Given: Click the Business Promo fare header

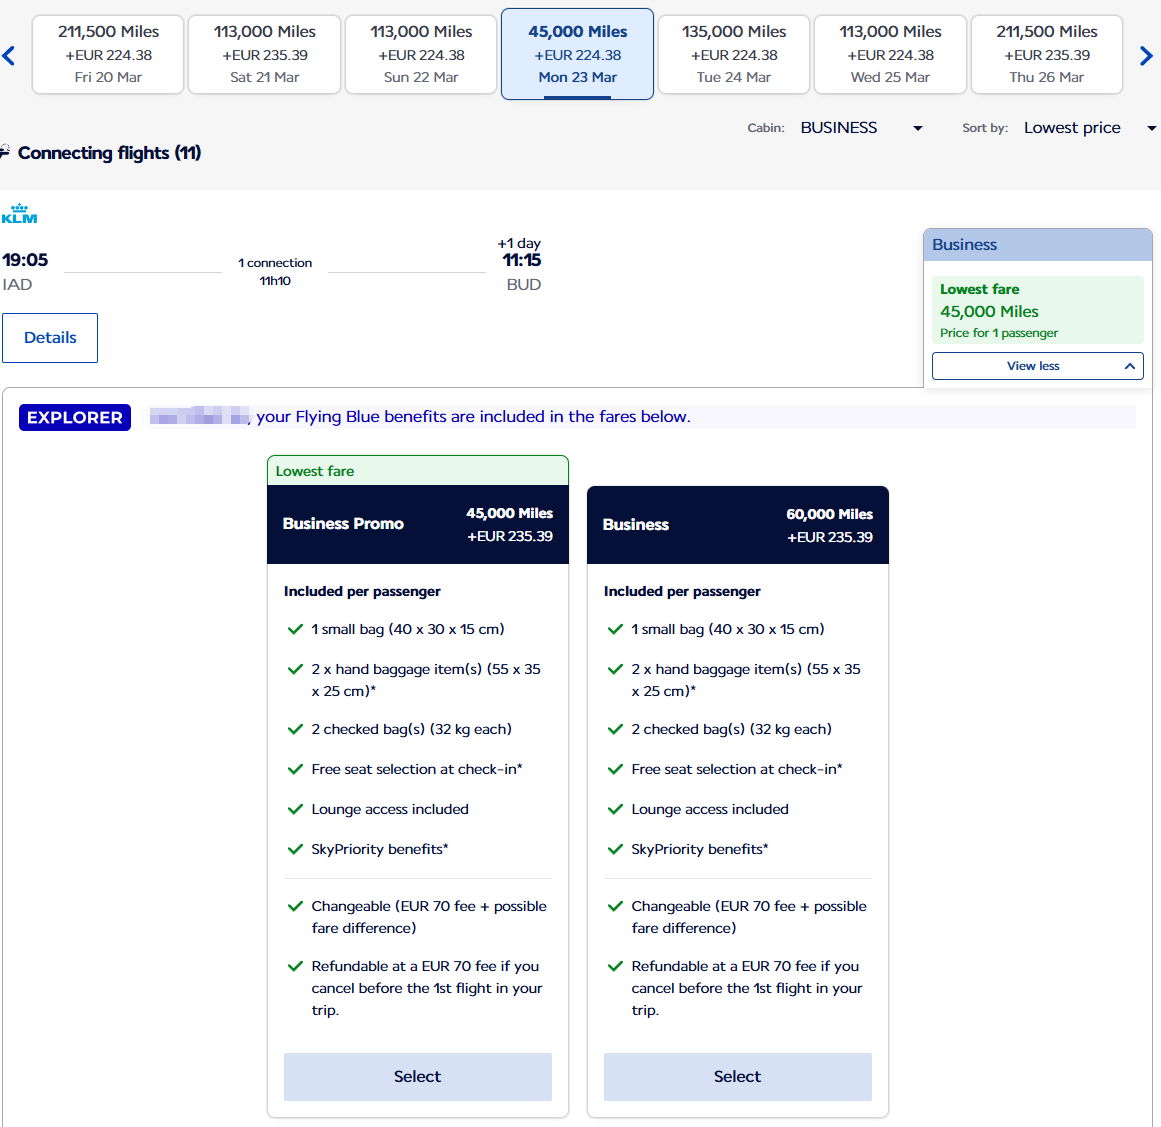Looking at the screenshot, I should tap(417, 524).
